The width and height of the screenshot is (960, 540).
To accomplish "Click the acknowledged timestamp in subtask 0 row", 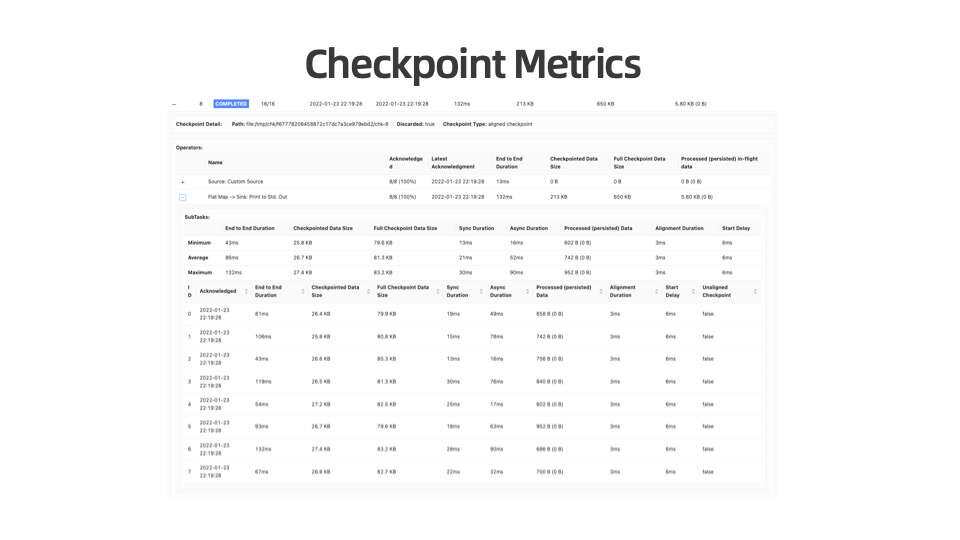I will coord(214,314).
